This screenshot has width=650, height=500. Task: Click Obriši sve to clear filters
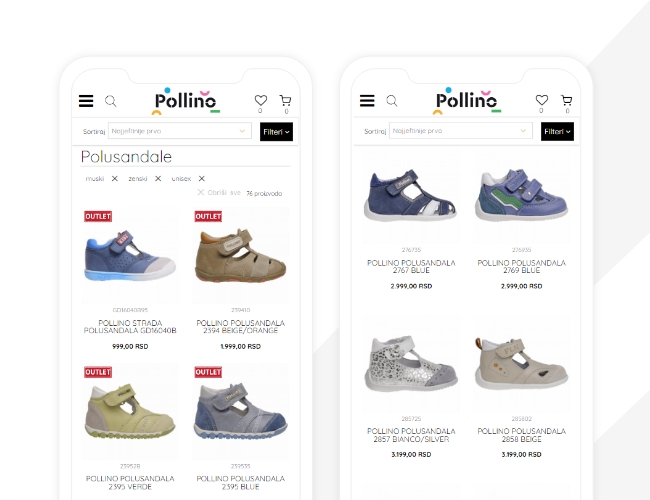(x=219, y=193)
